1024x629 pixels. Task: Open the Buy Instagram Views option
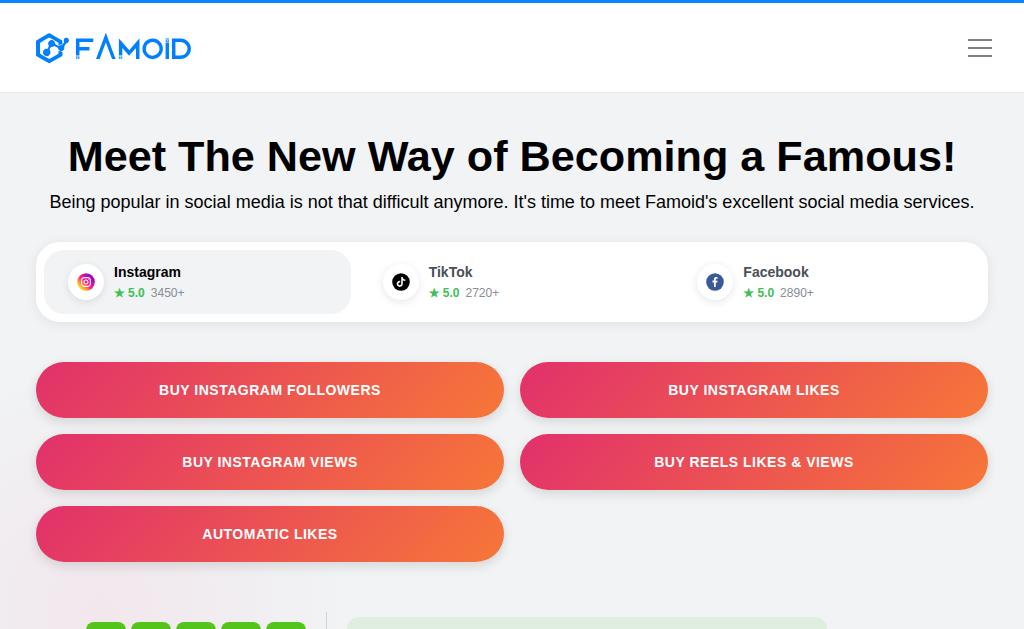click(x=270, y=462)
